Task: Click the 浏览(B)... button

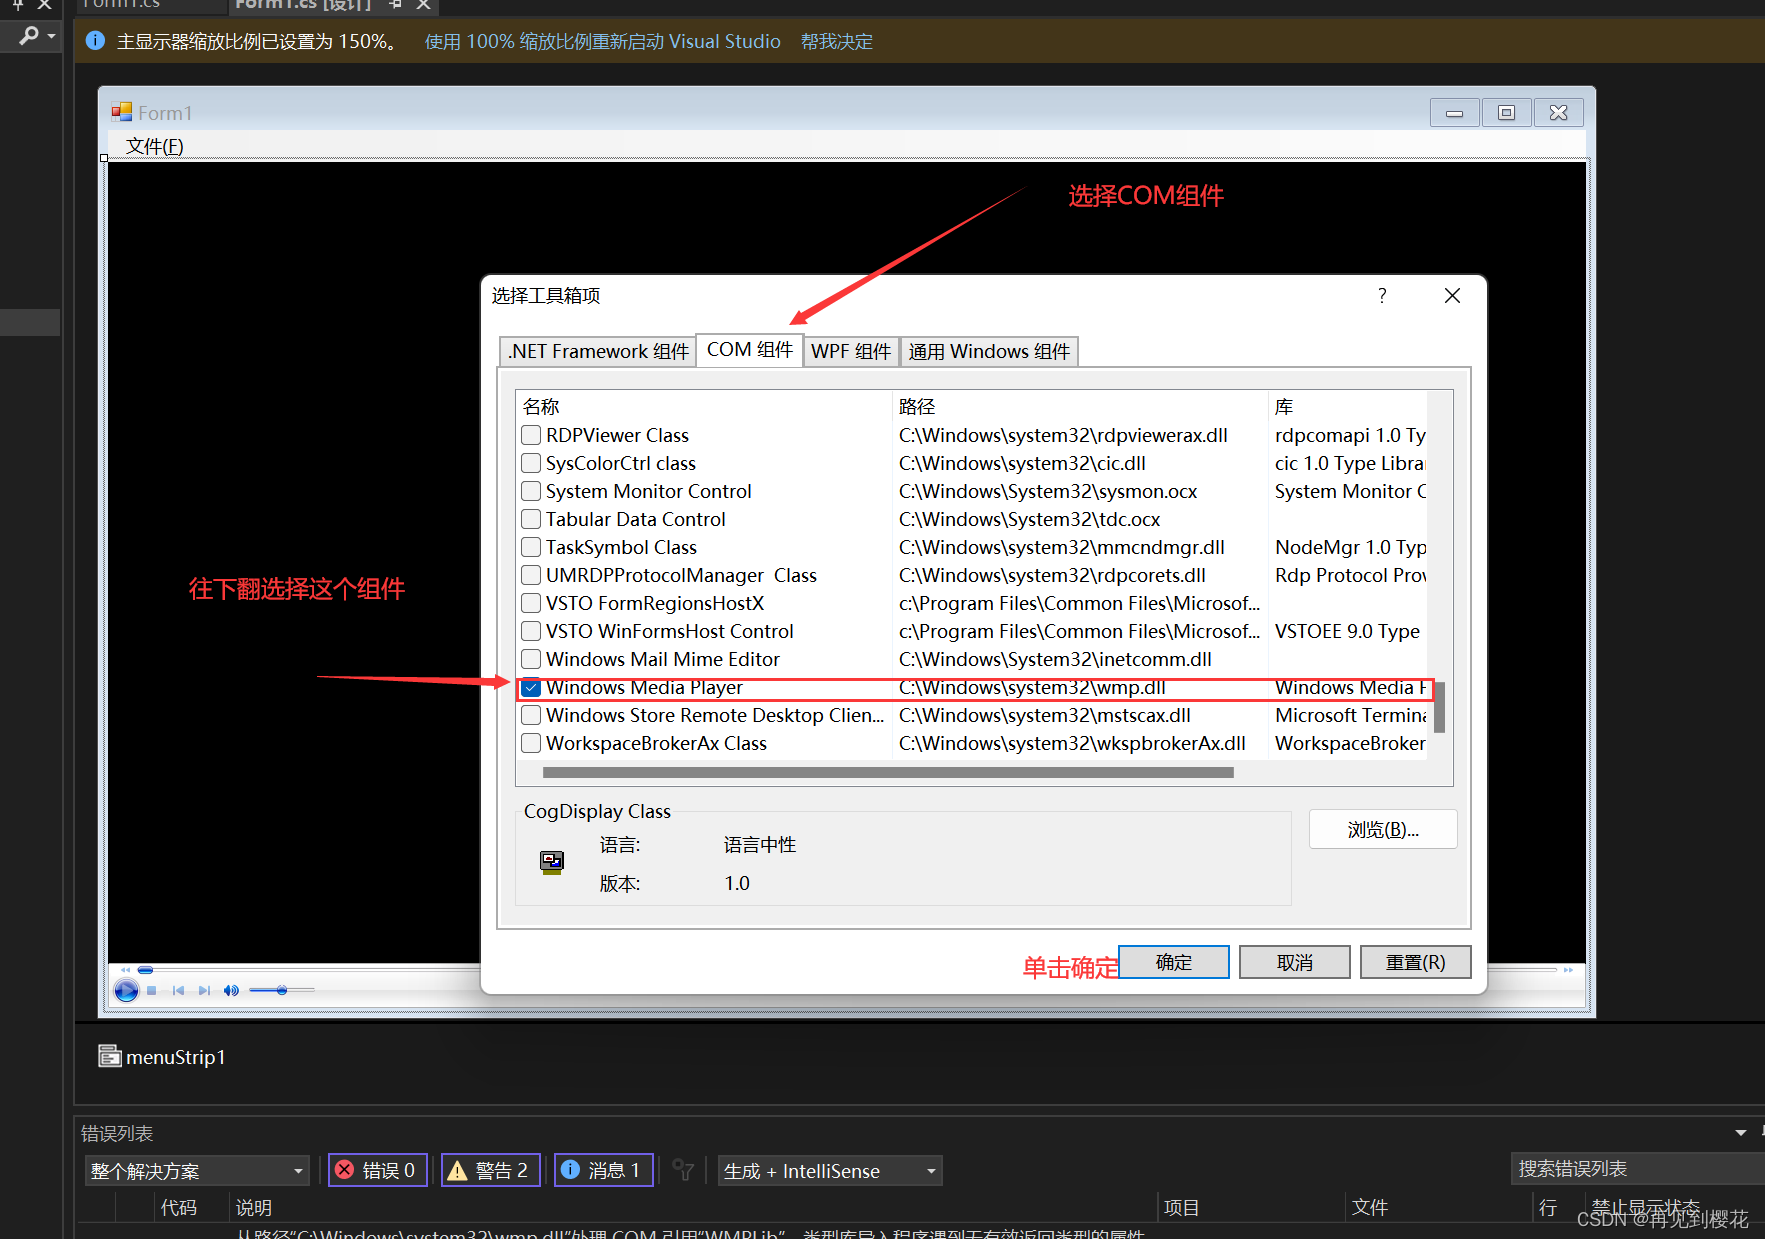Action: pos(1382,829)
